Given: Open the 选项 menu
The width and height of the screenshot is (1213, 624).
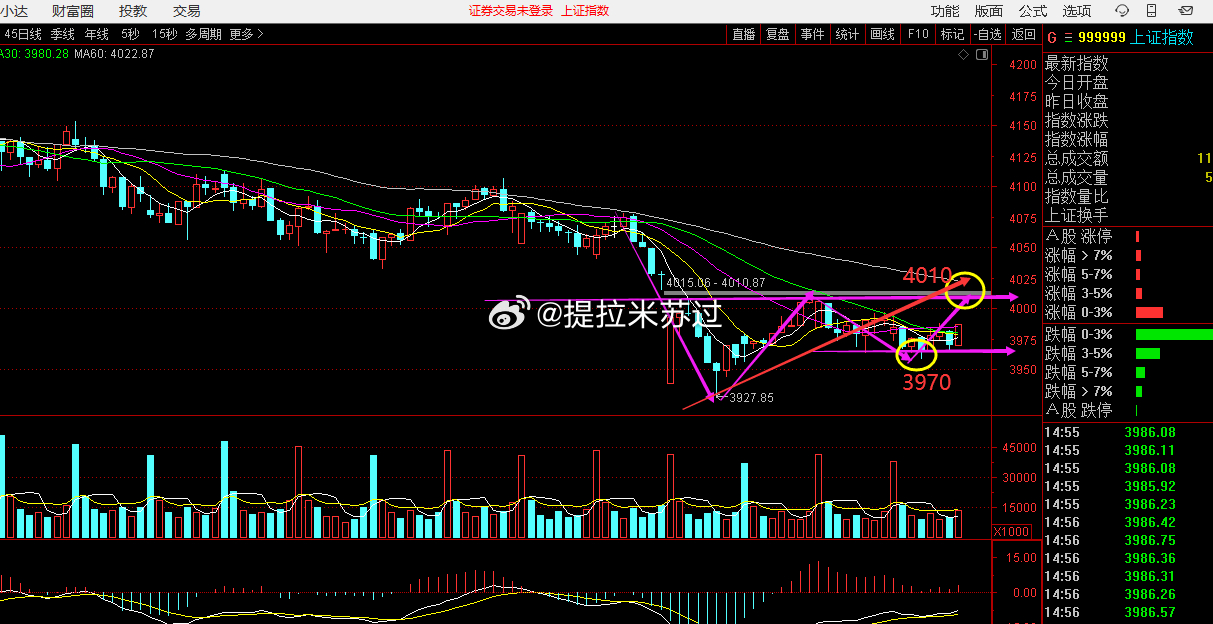Looking at the screenshot, I should pos(1077,11).
